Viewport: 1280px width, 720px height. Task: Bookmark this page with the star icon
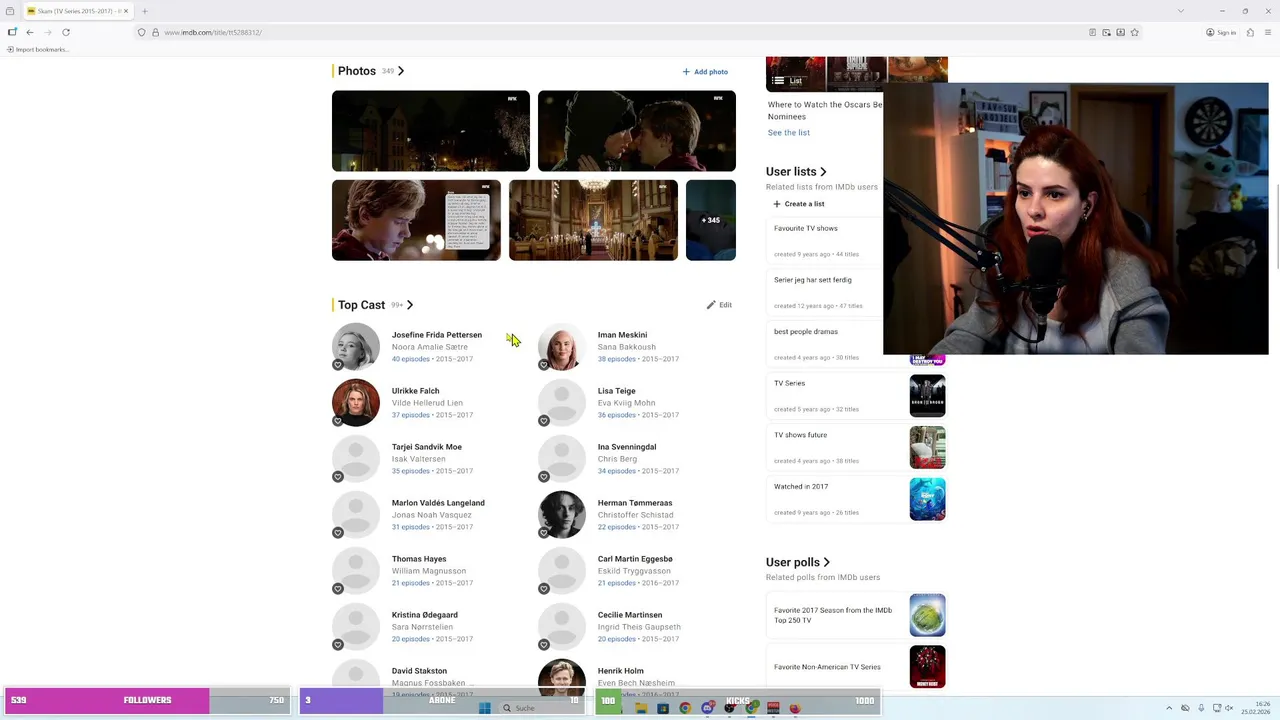click(x=1134, y=32)
